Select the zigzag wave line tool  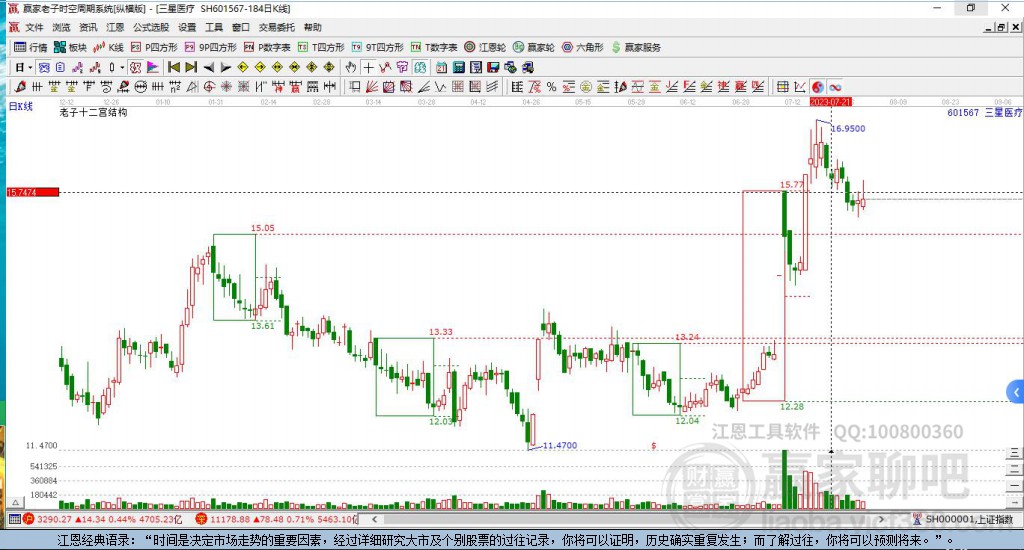pyautogui.click(x=441, y=87)
